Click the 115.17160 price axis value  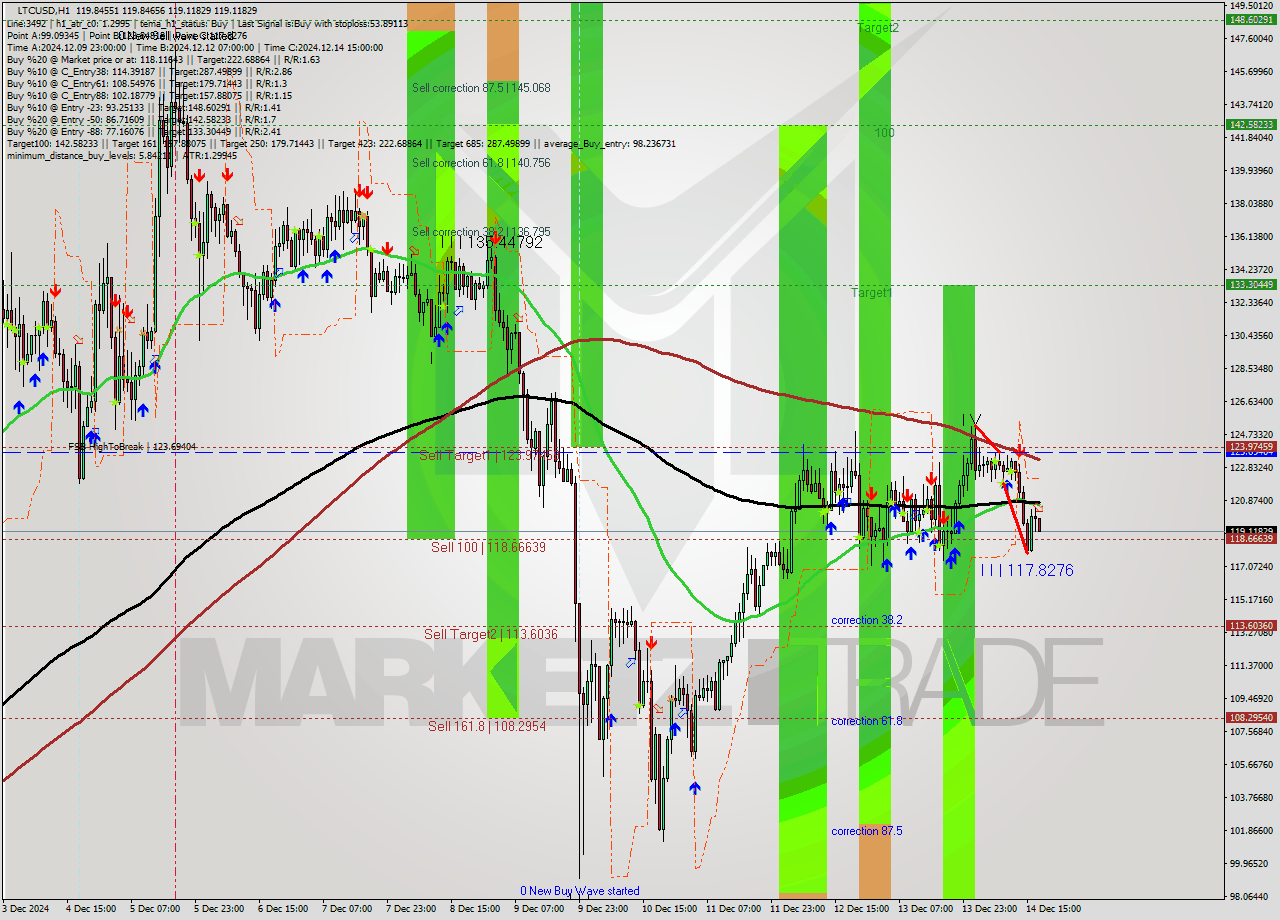pyautogui.click(x=1251, y=599)
